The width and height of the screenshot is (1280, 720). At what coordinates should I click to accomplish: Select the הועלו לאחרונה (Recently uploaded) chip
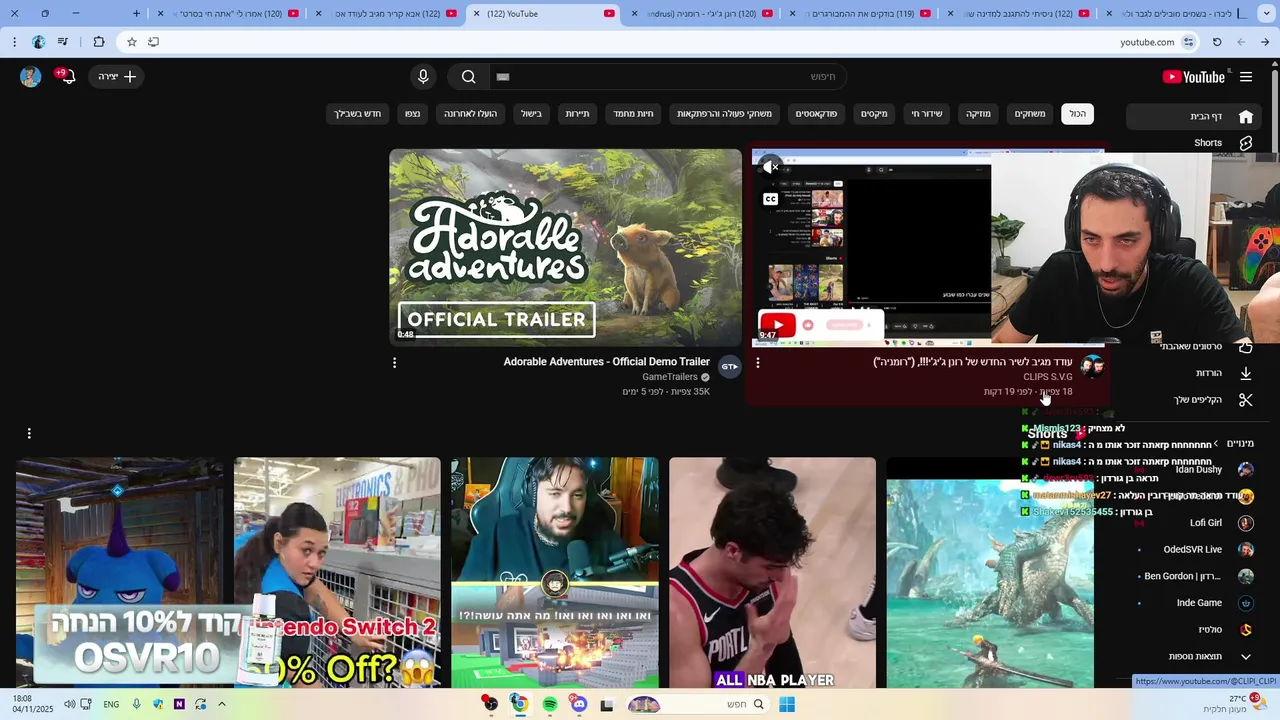pos(471,114)
